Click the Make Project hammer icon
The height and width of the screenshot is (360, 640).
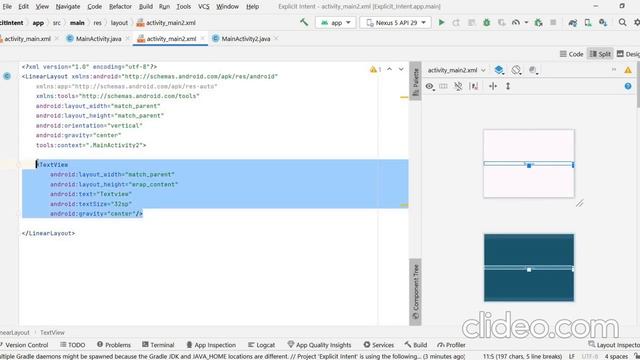(304, 22)
